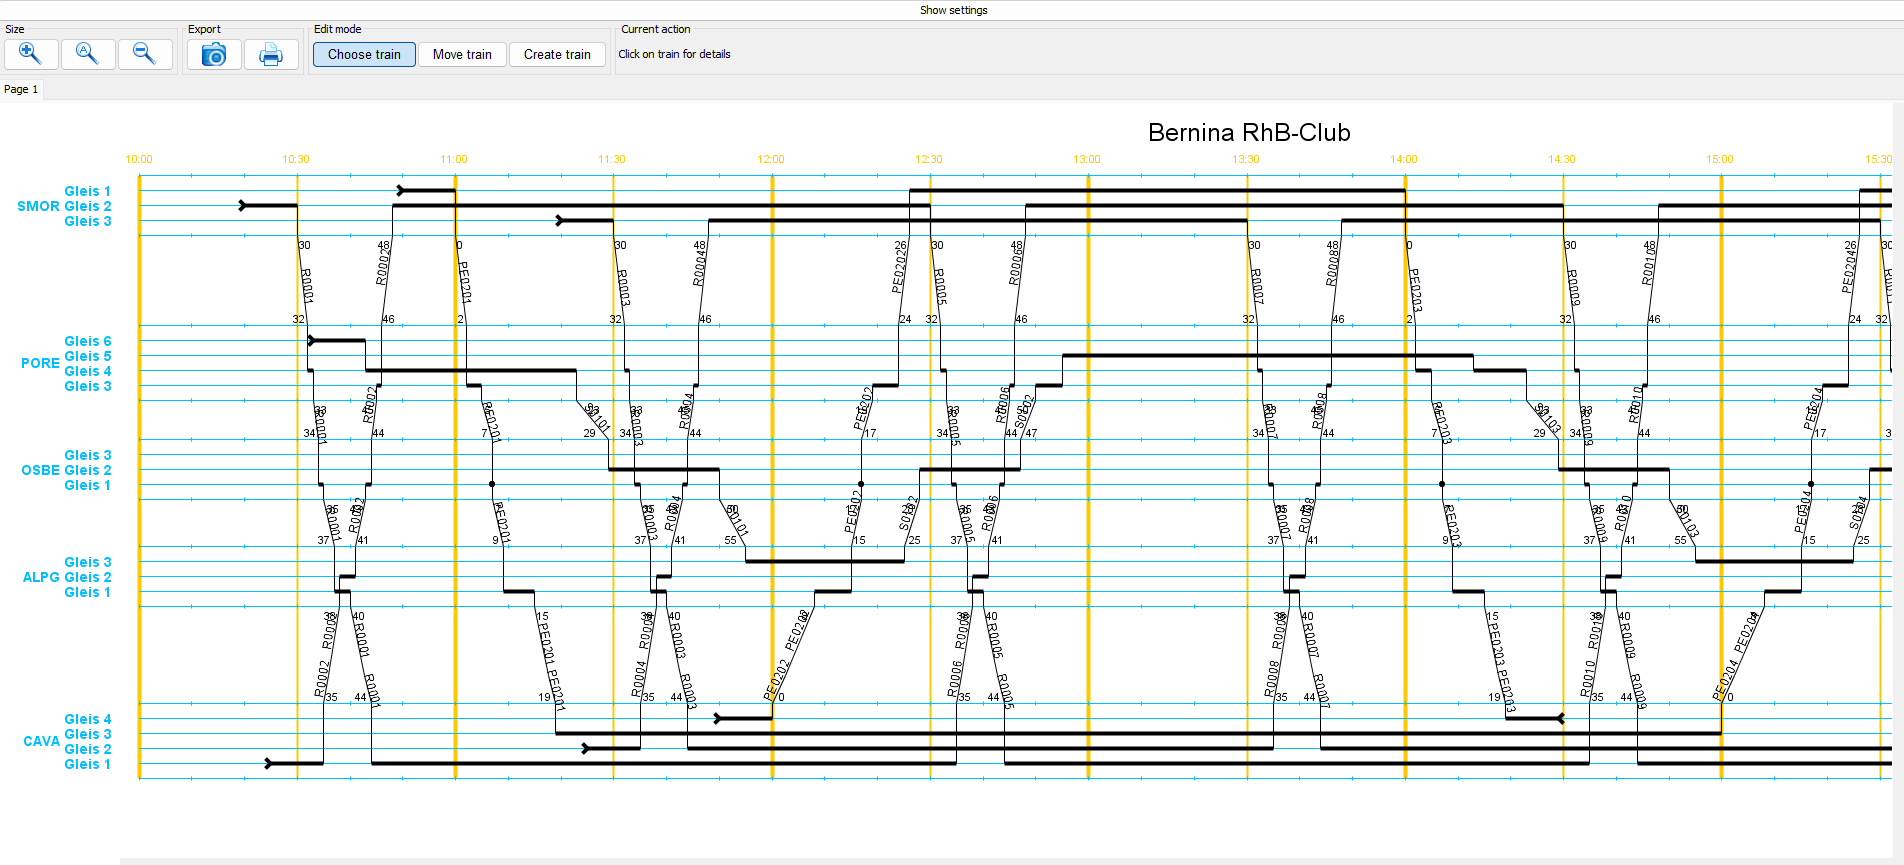Image resolution: width=1904 pixels, height=865 pixels.
Task: Select the 12:30 time marker
Action: click(x=929, y=159)
